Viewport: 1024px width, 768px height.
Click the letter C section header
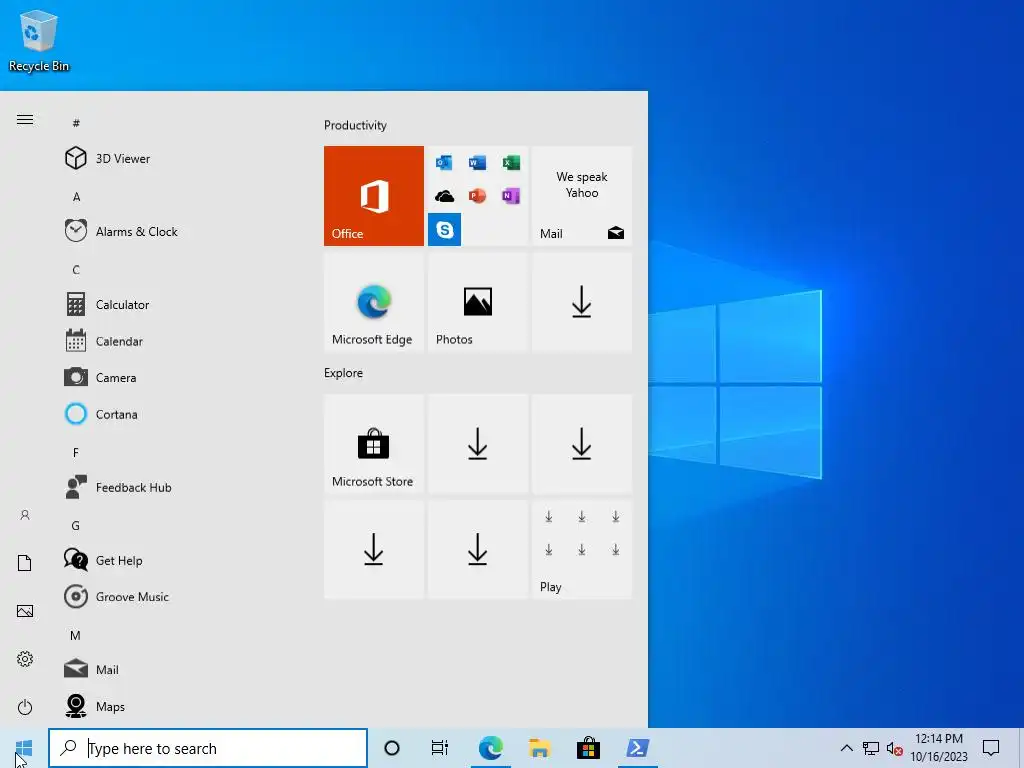pos(76,270)
